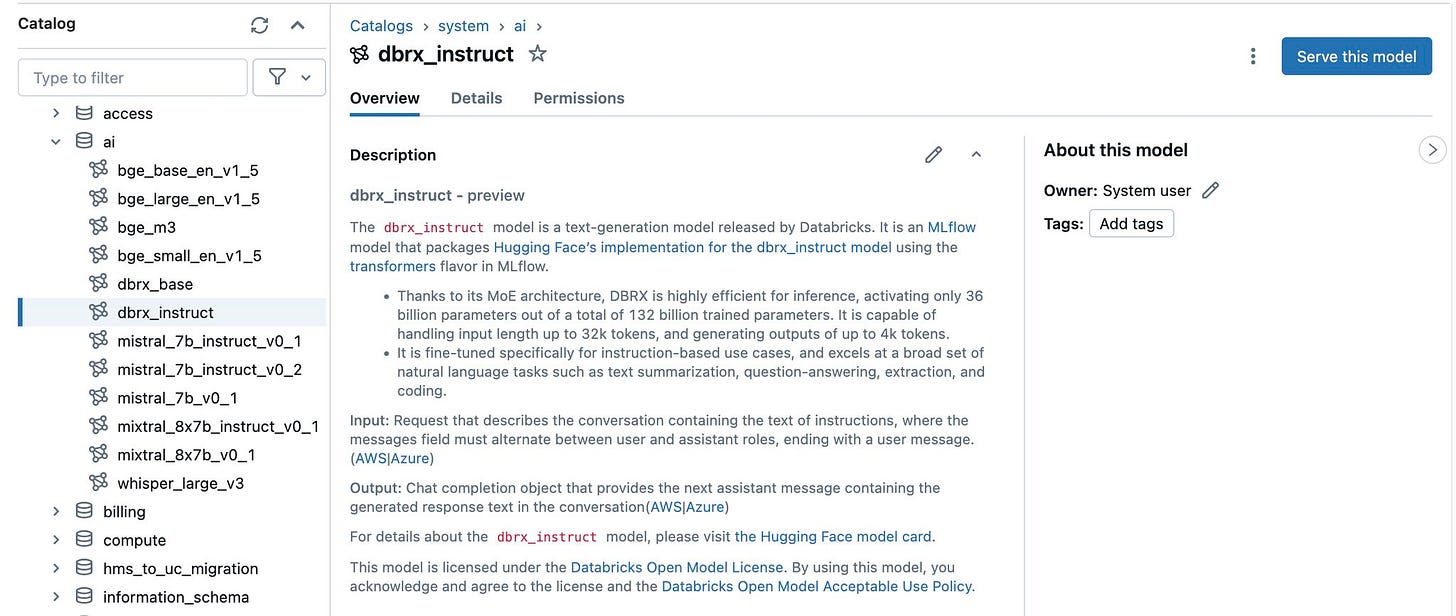Click the database icon beside hms_to_uc_migration
The image size is (1456, 616).
click(85, 568)
